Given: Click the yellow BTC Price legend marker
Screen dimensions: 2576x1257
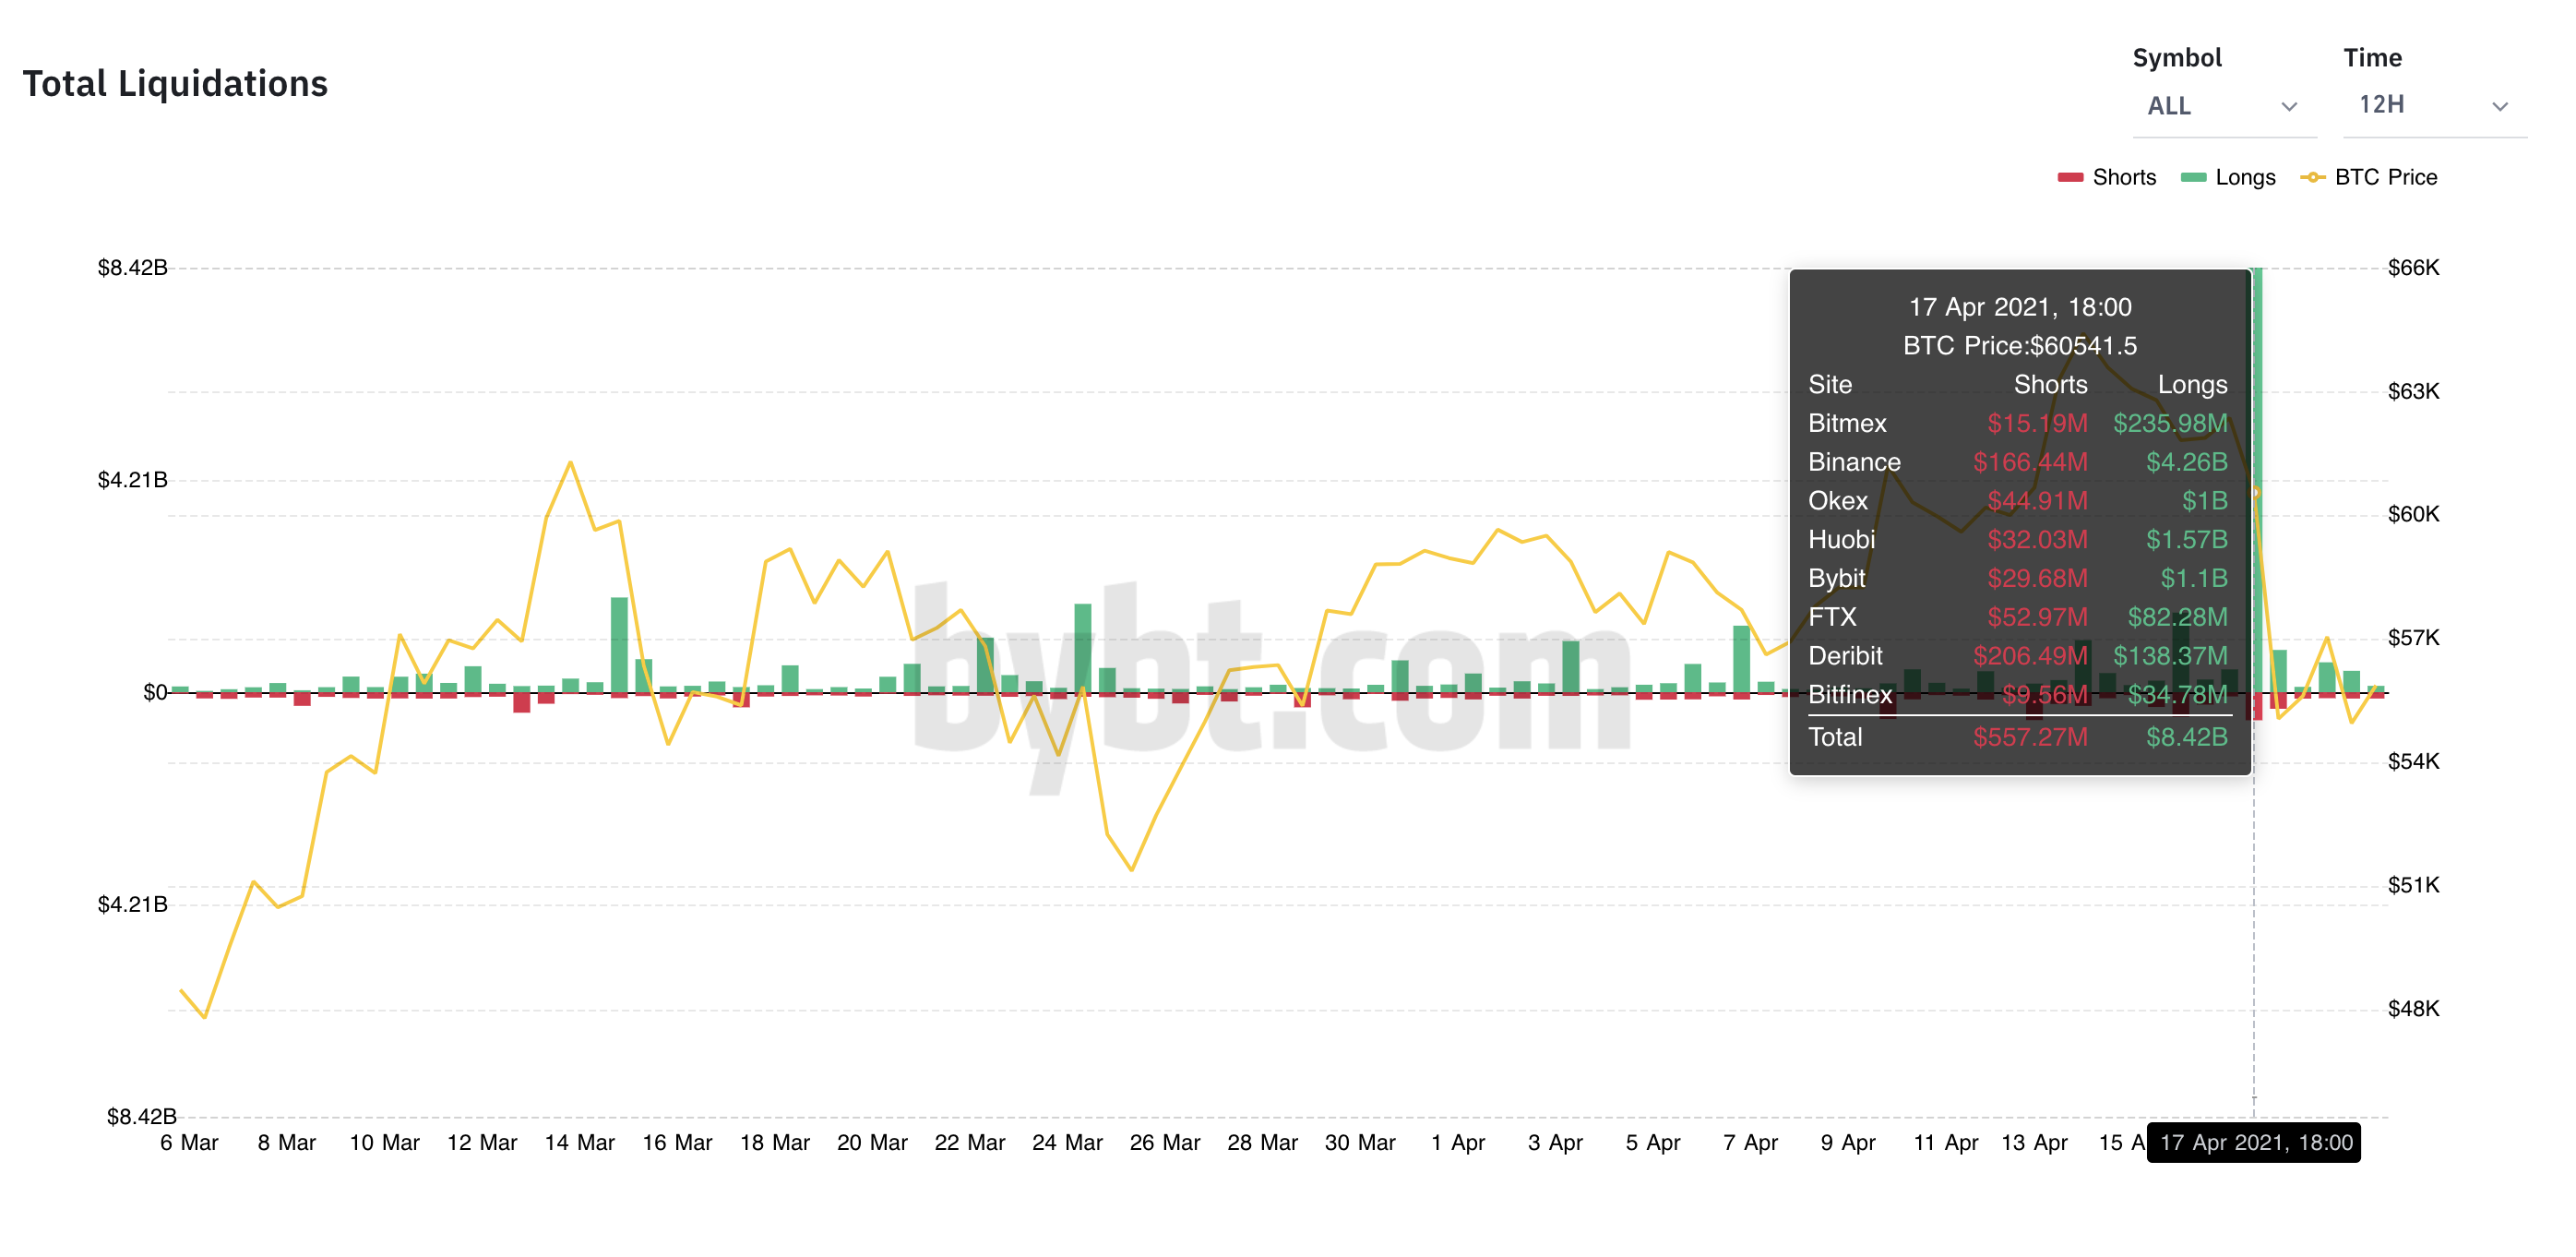Looking at the screenshot, I should tap(2312, 177).
